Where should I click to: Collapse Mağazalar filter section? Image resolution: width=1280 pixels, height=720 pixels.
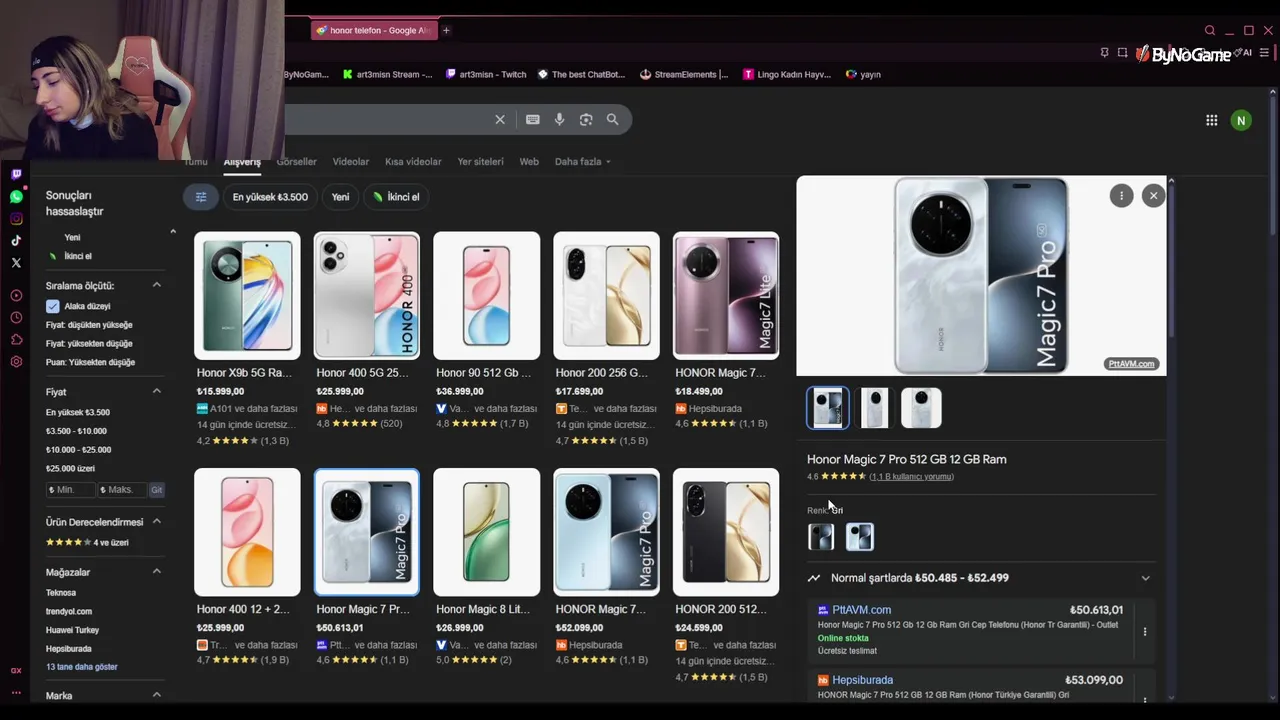coord(156,571)
